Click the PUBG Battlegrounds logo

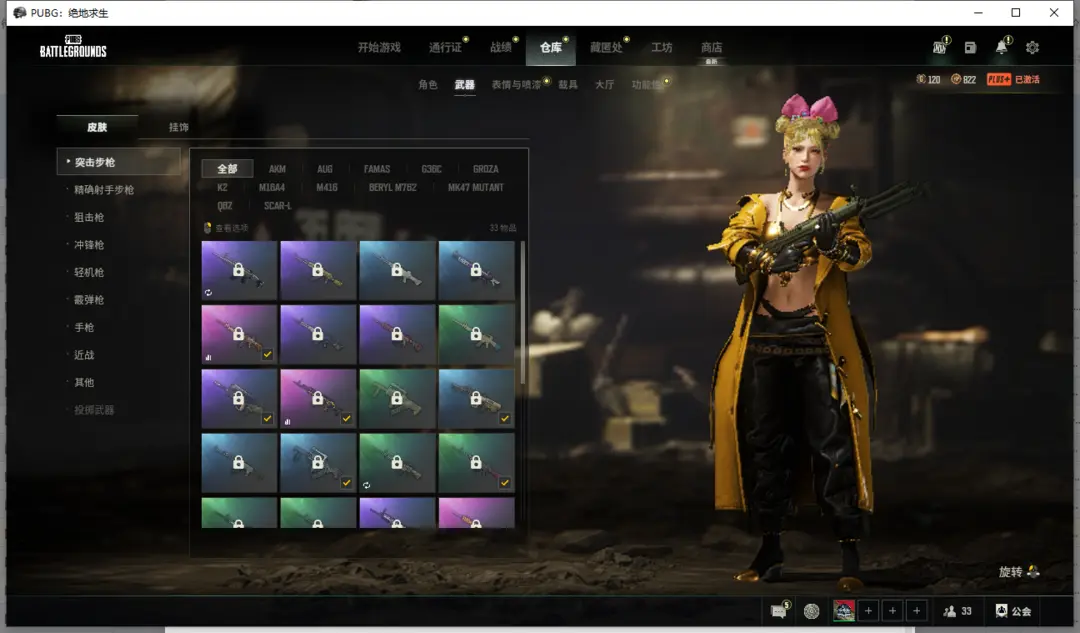pos(73,47)
